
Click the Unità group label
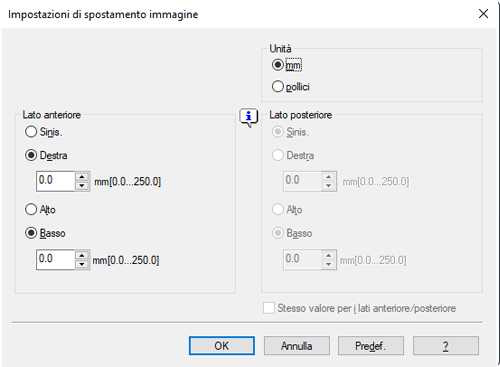point(280,49)
